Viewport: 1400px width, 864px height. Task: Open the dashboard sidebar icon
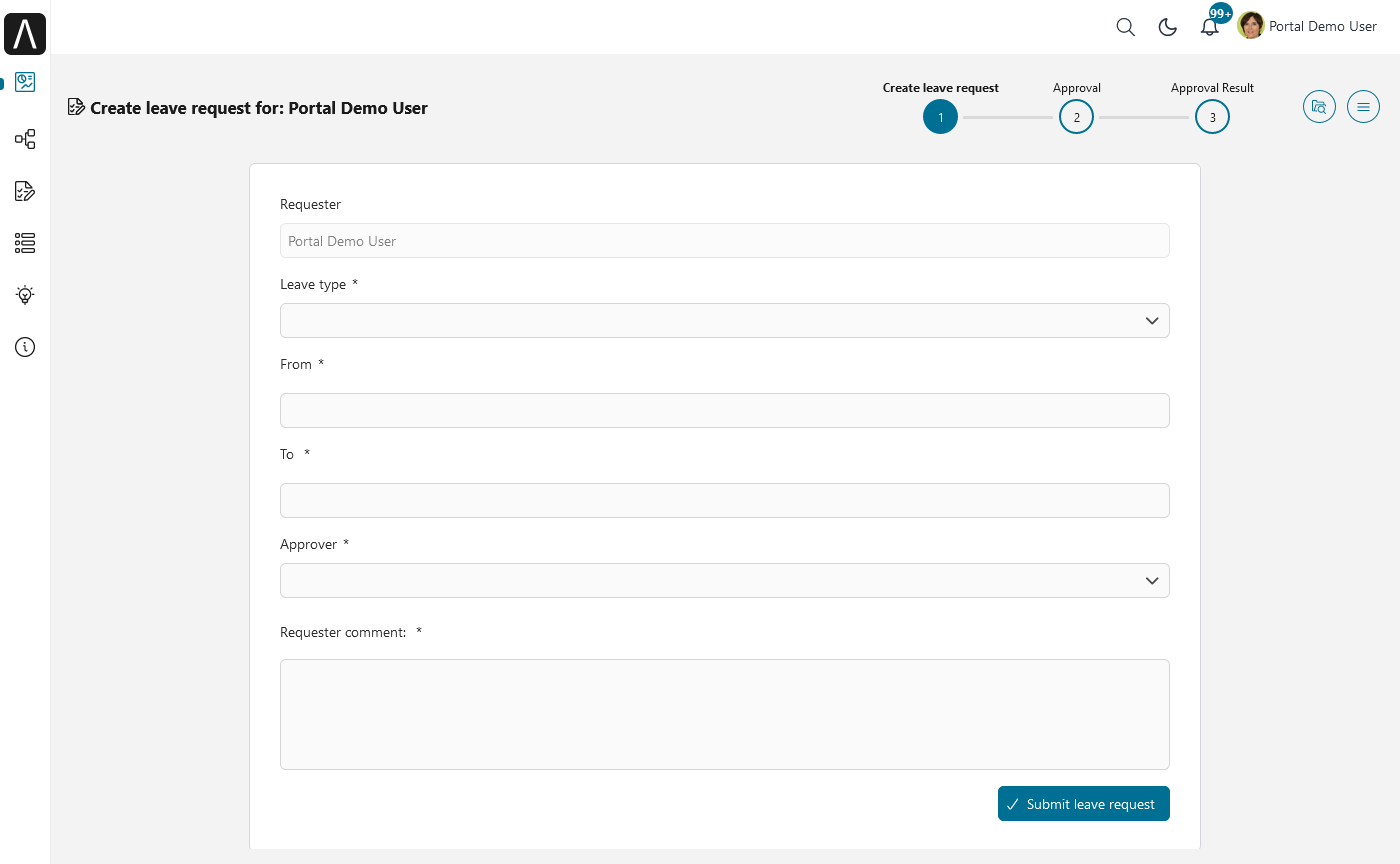click(25, 83)
